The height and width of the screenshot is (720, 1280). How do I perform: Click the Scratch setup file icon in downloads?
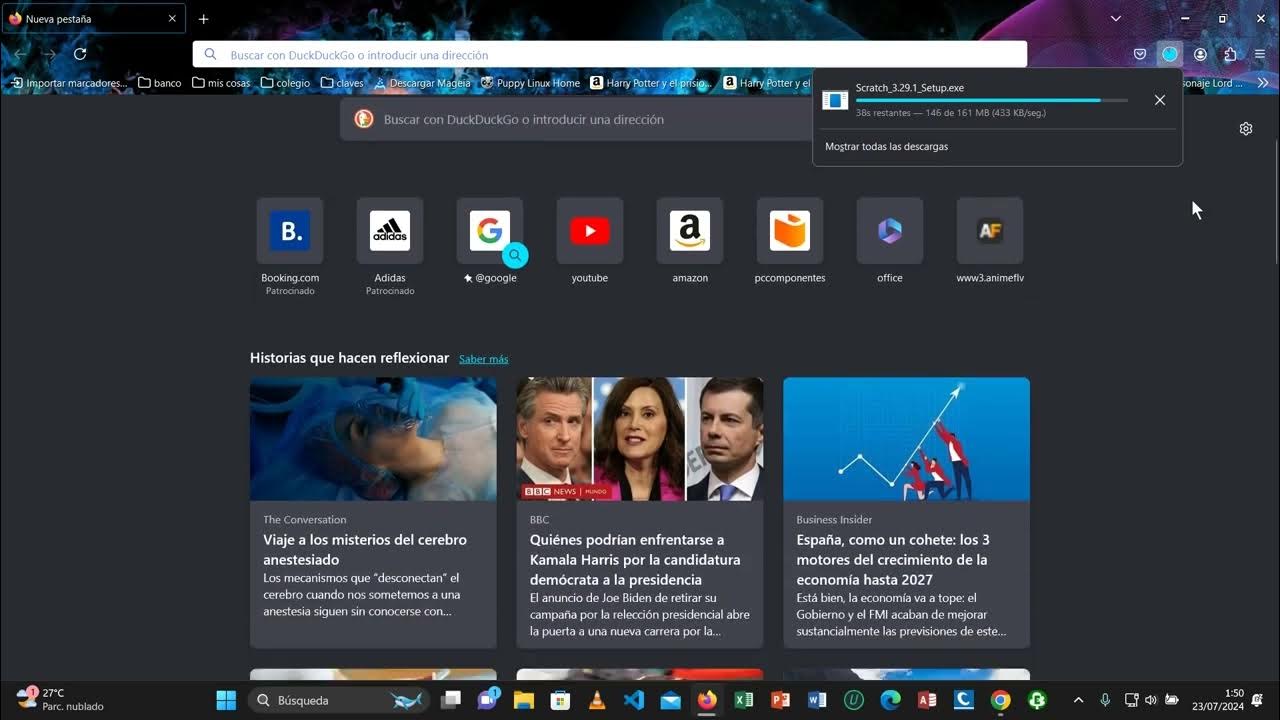click(x=835, y=100)
